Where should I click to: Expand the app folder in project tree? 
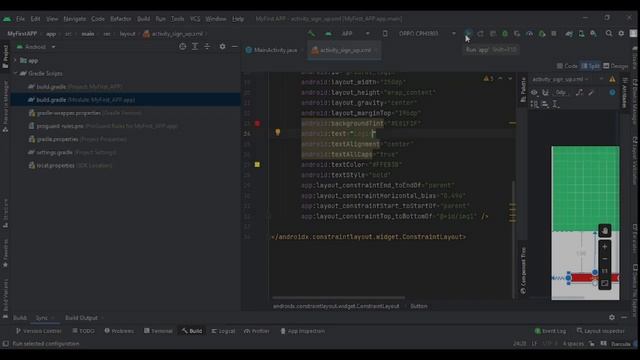(x=16, y=60)
